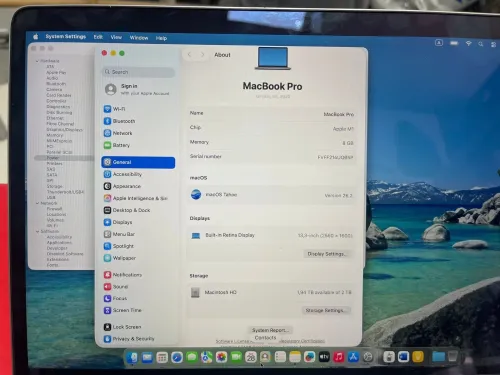Focus the Search field in System Settings
Screen dimensions: 500x375
[x=138, y=72]
